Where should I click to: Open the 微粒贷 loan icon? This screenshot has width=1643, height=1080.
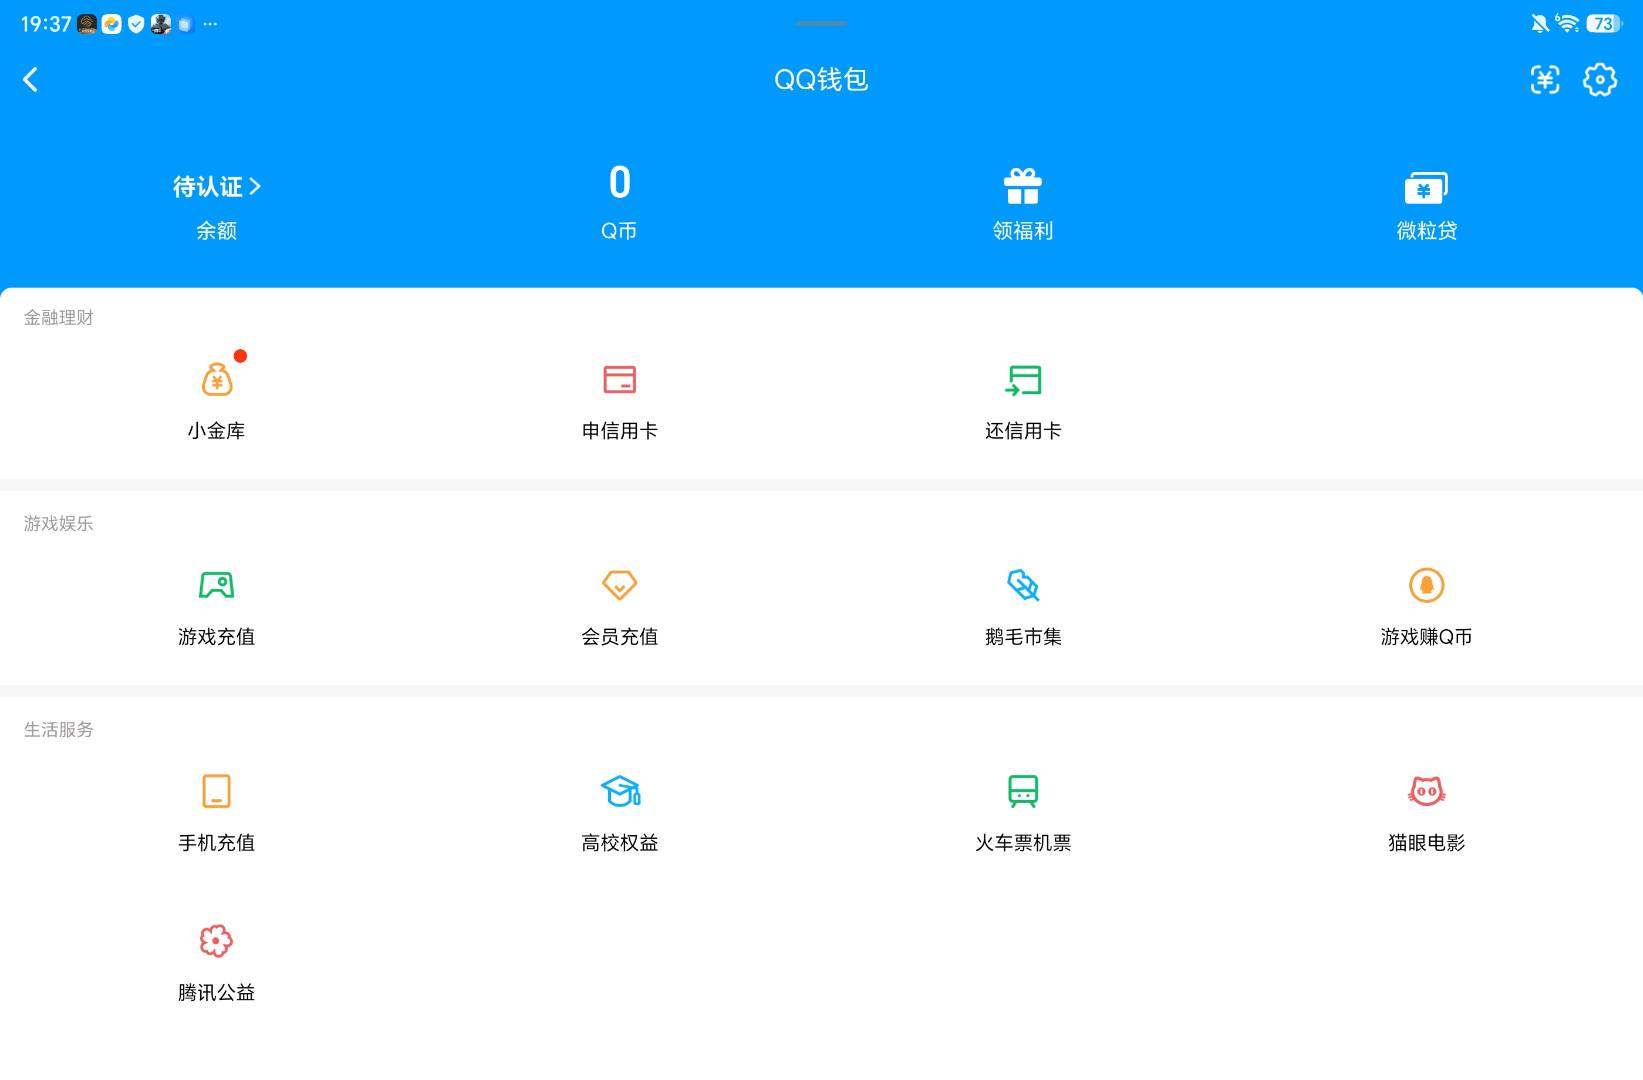point(1426,188)
